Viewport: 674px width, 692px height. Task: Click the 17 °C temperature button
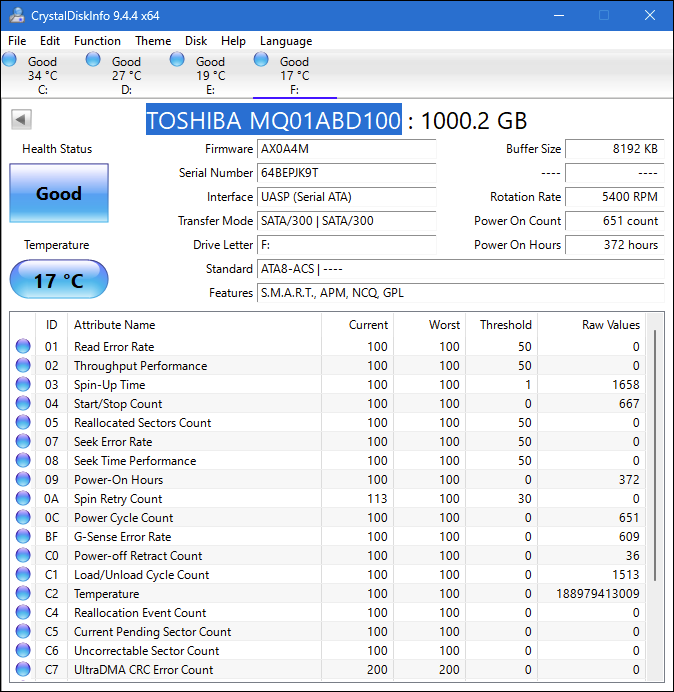59,279
